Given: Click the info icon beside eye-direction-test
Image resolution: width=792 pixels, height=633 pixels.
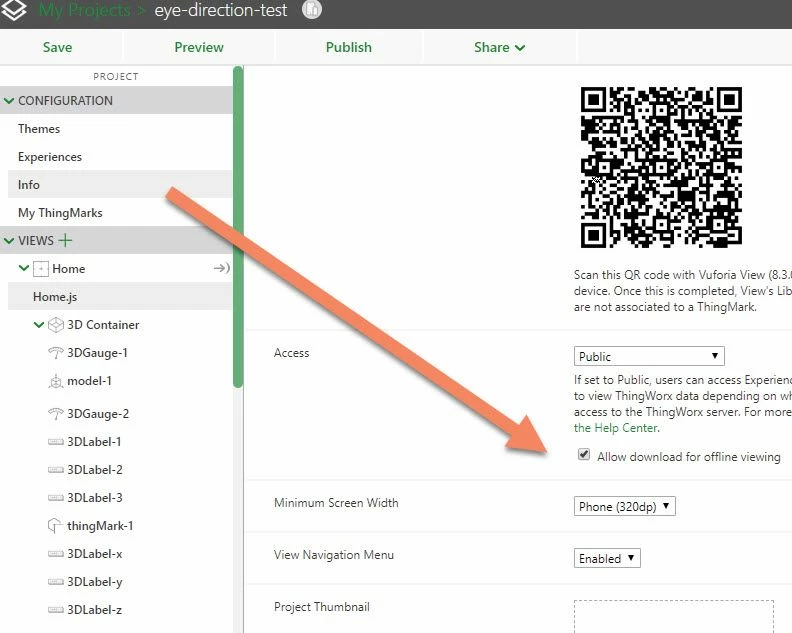Looking at the screenshot, I should (x=312, y=9).
